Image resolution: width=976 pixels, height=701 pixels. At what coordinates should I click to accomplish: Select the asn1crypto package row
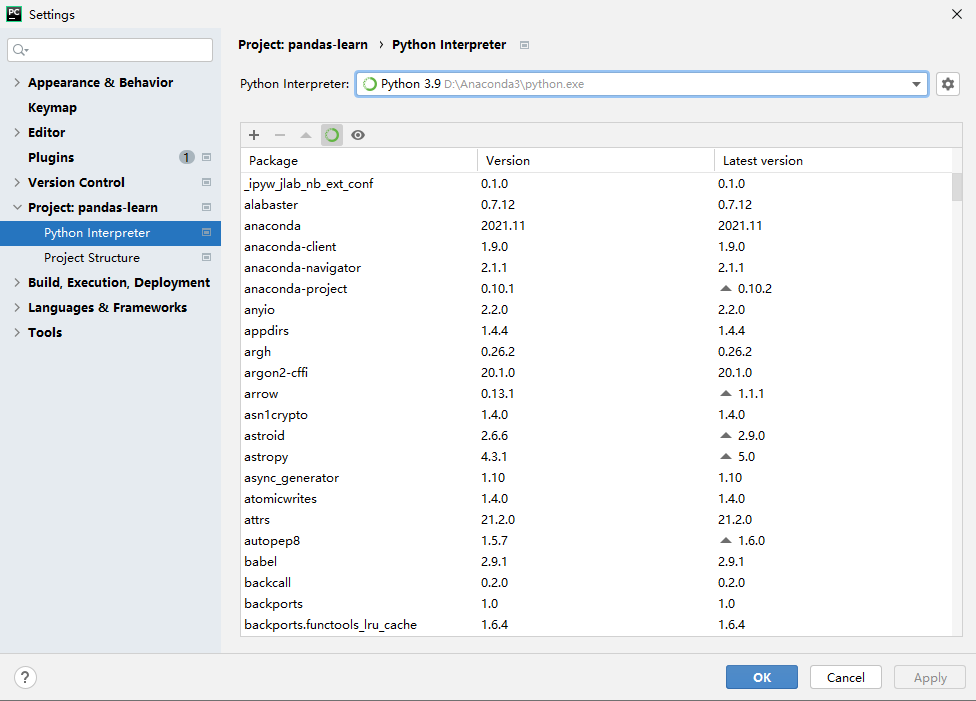(596, 415)
